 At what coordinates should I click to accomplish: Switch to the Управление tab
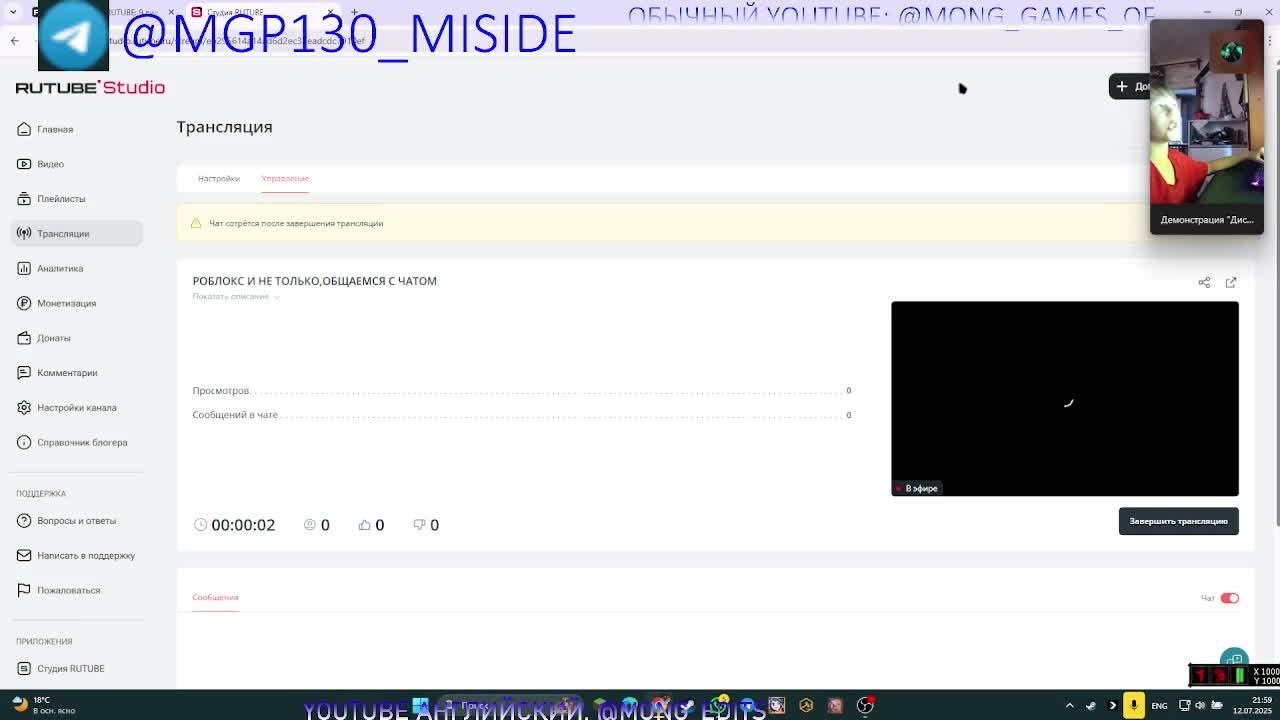(x=285, y=178)
